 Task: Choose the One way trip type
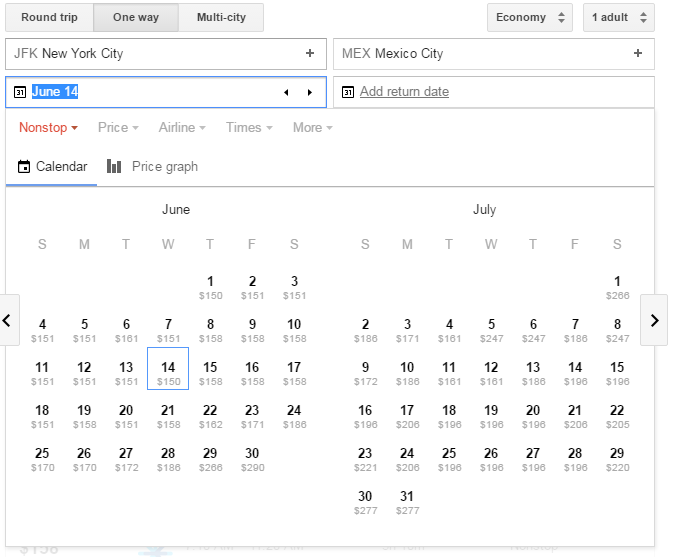(137, 17)
